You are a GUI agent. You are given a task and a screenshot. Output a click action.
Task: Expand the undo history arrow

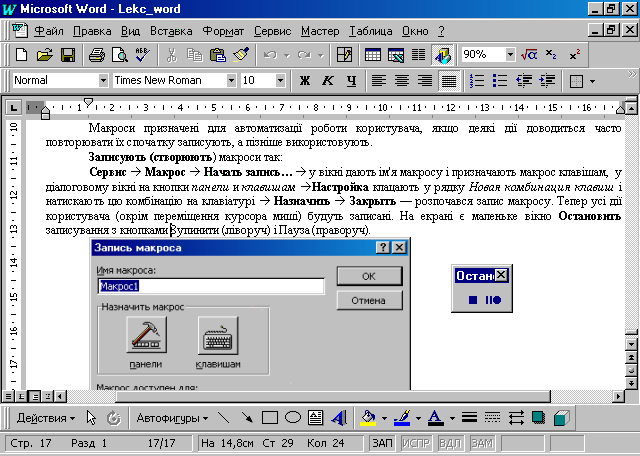287,55
